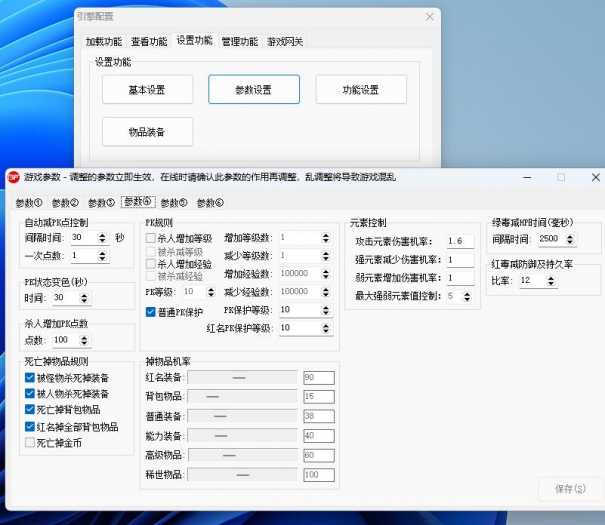Click the 一次点数 spinner control
Viewport: 605px width, 525px height.
88,256
